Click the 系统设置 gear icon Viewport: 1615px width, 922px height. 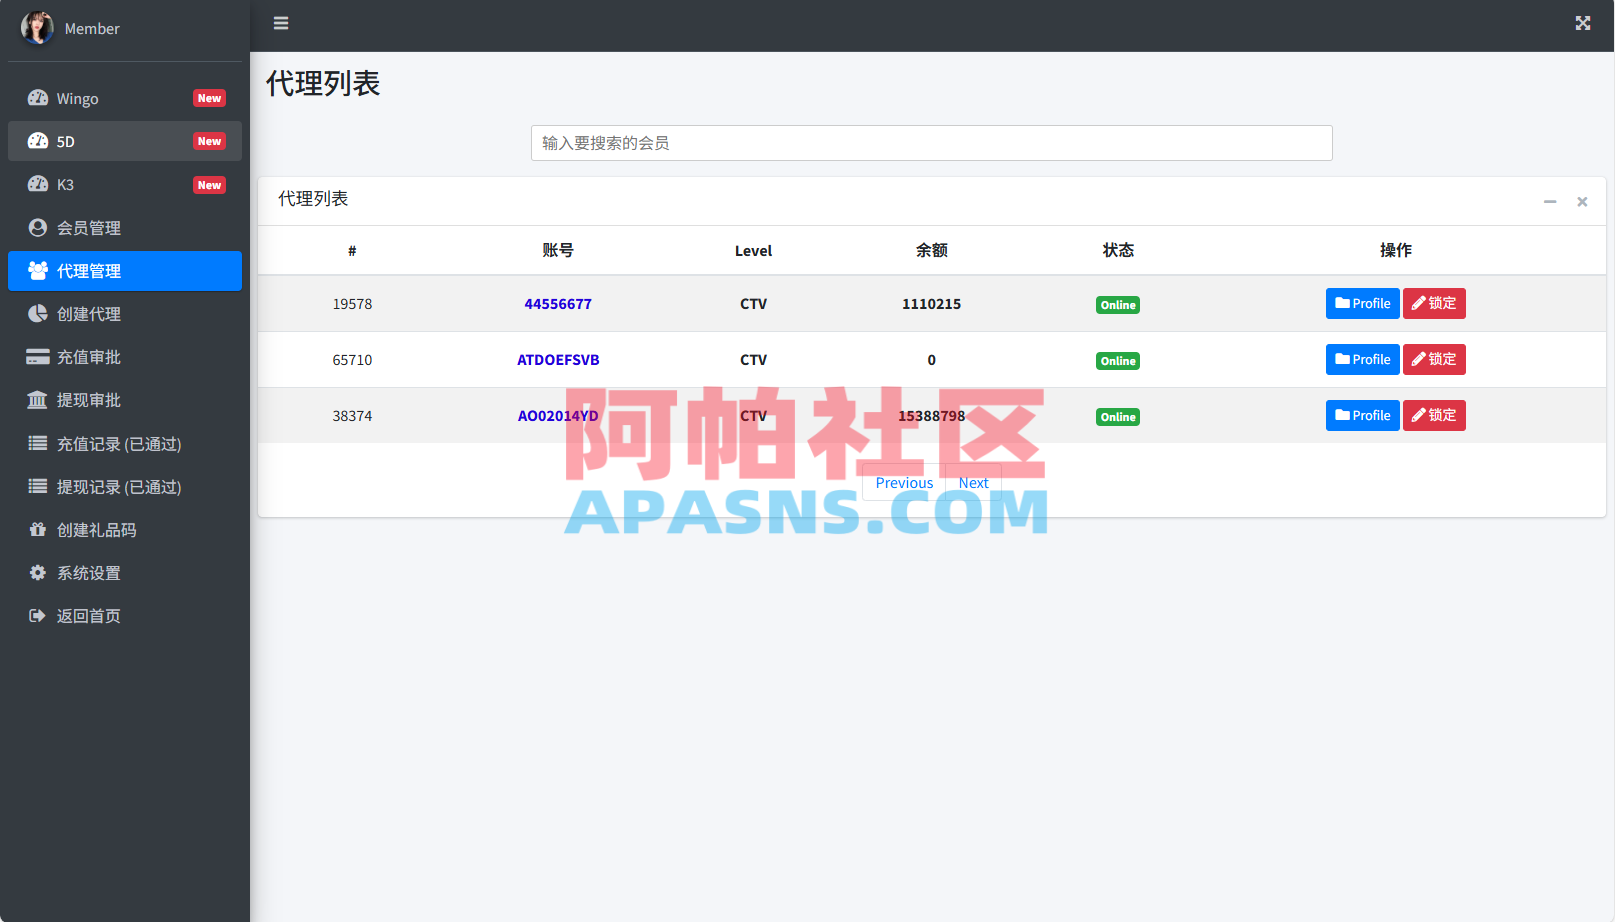38,572
